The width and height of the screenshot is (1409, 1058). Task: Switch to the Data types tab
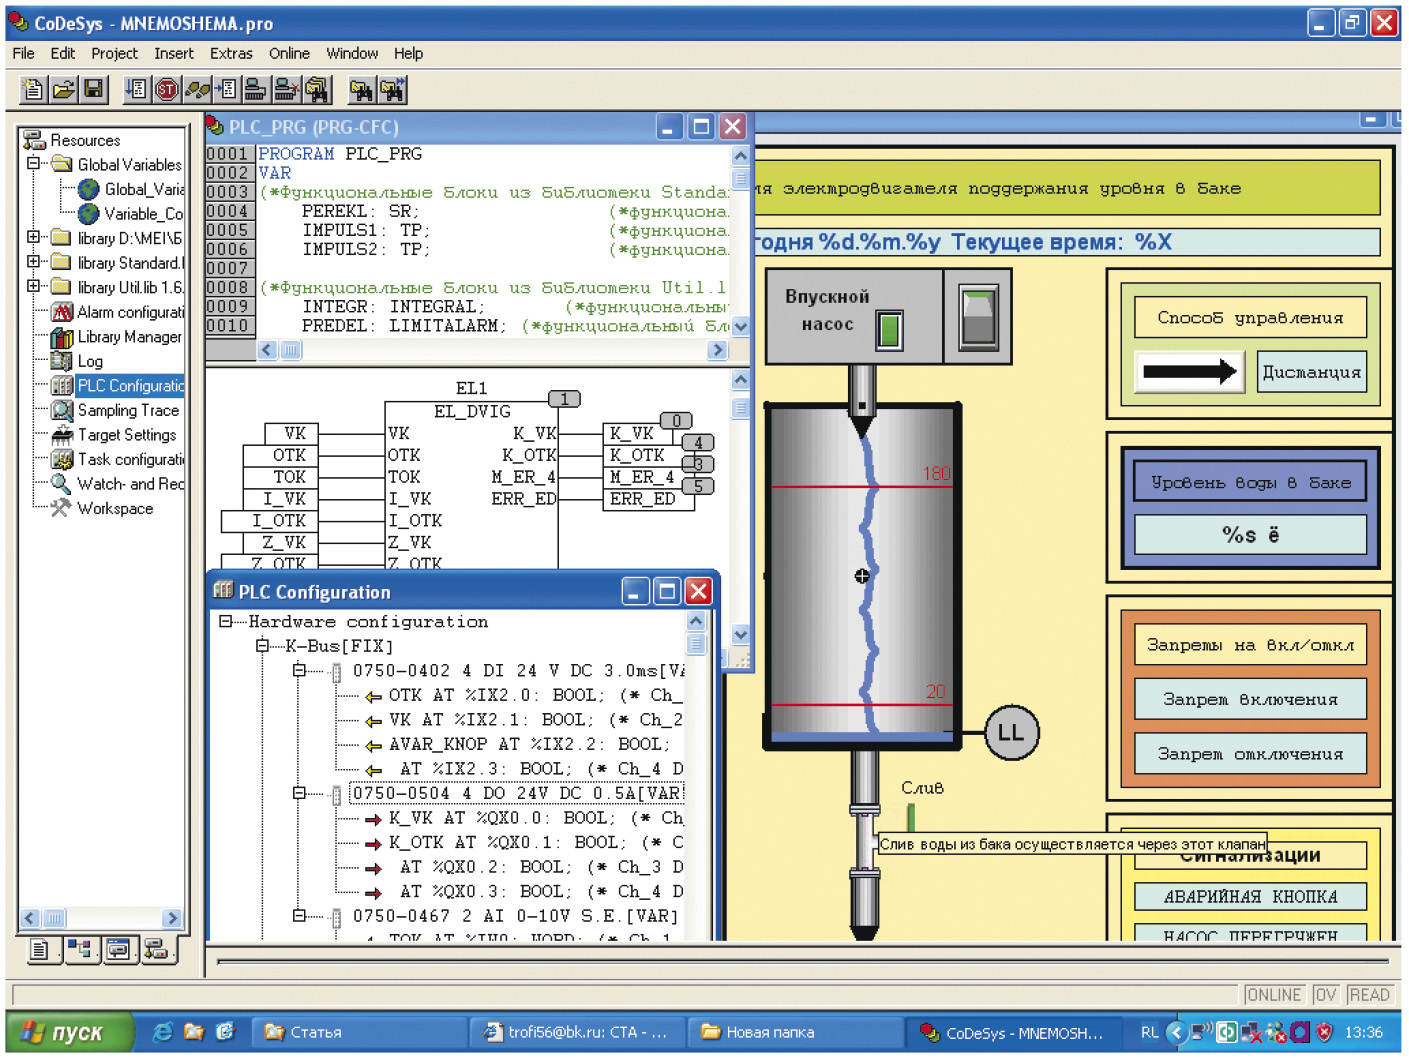[x=79, y=949]
